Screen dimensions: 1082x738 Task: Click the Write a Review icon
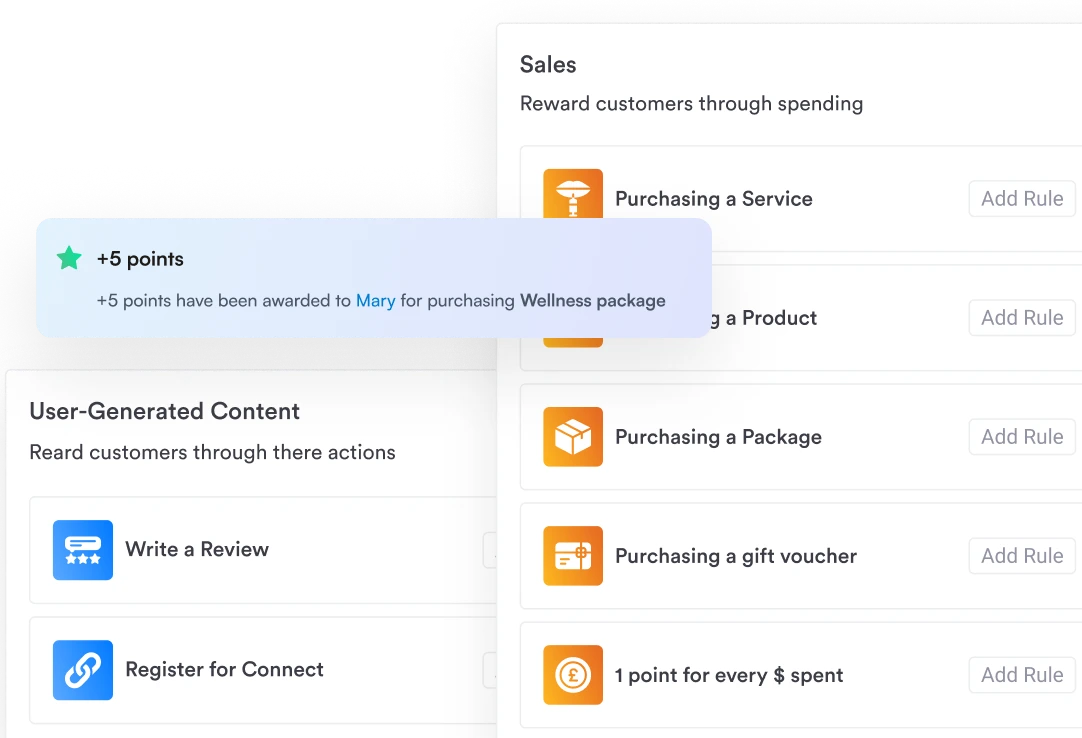(83, 550)
